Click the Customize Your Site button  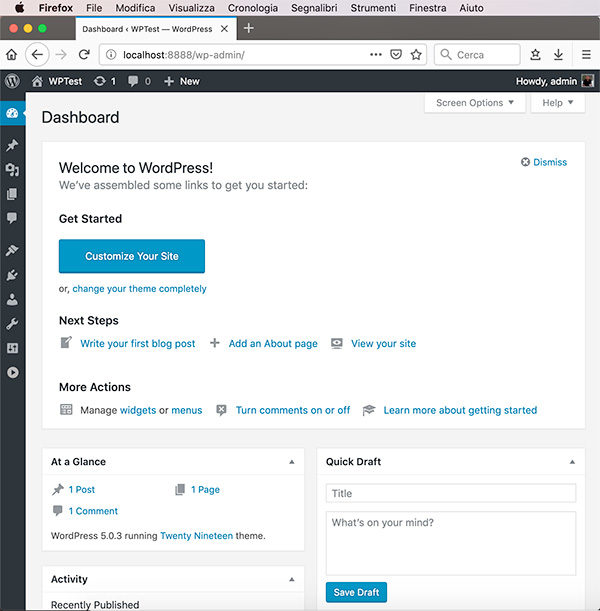click(x=132, y=256)
